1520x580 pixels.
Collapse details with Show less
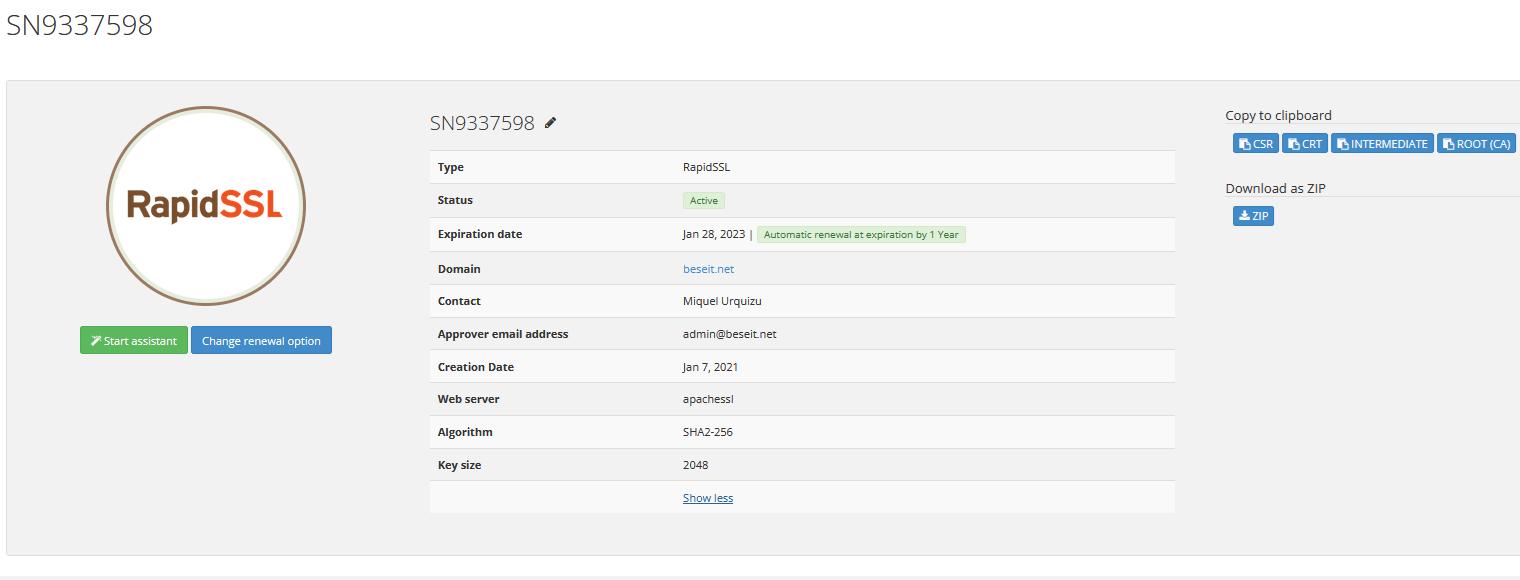click(x=708, y=498)
